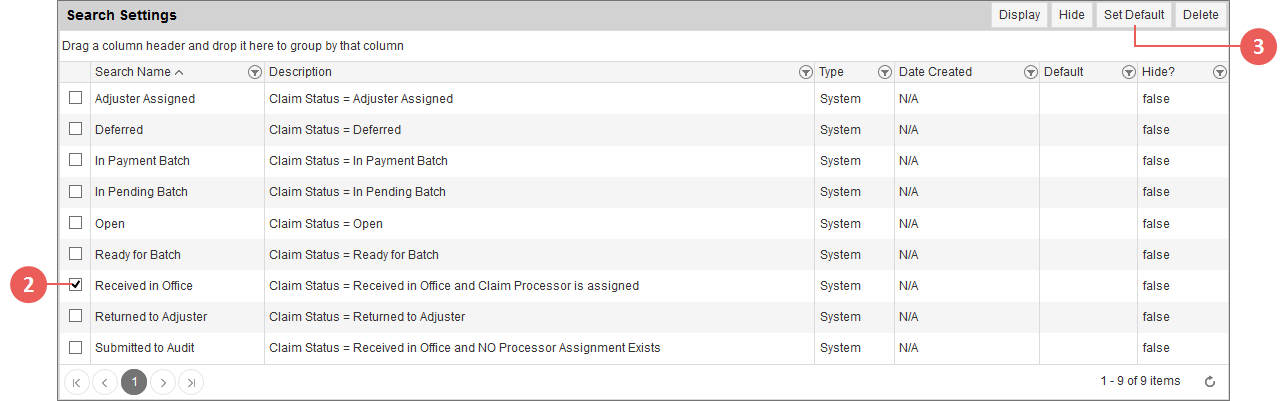Go to the next results page

tap(162, 381)
